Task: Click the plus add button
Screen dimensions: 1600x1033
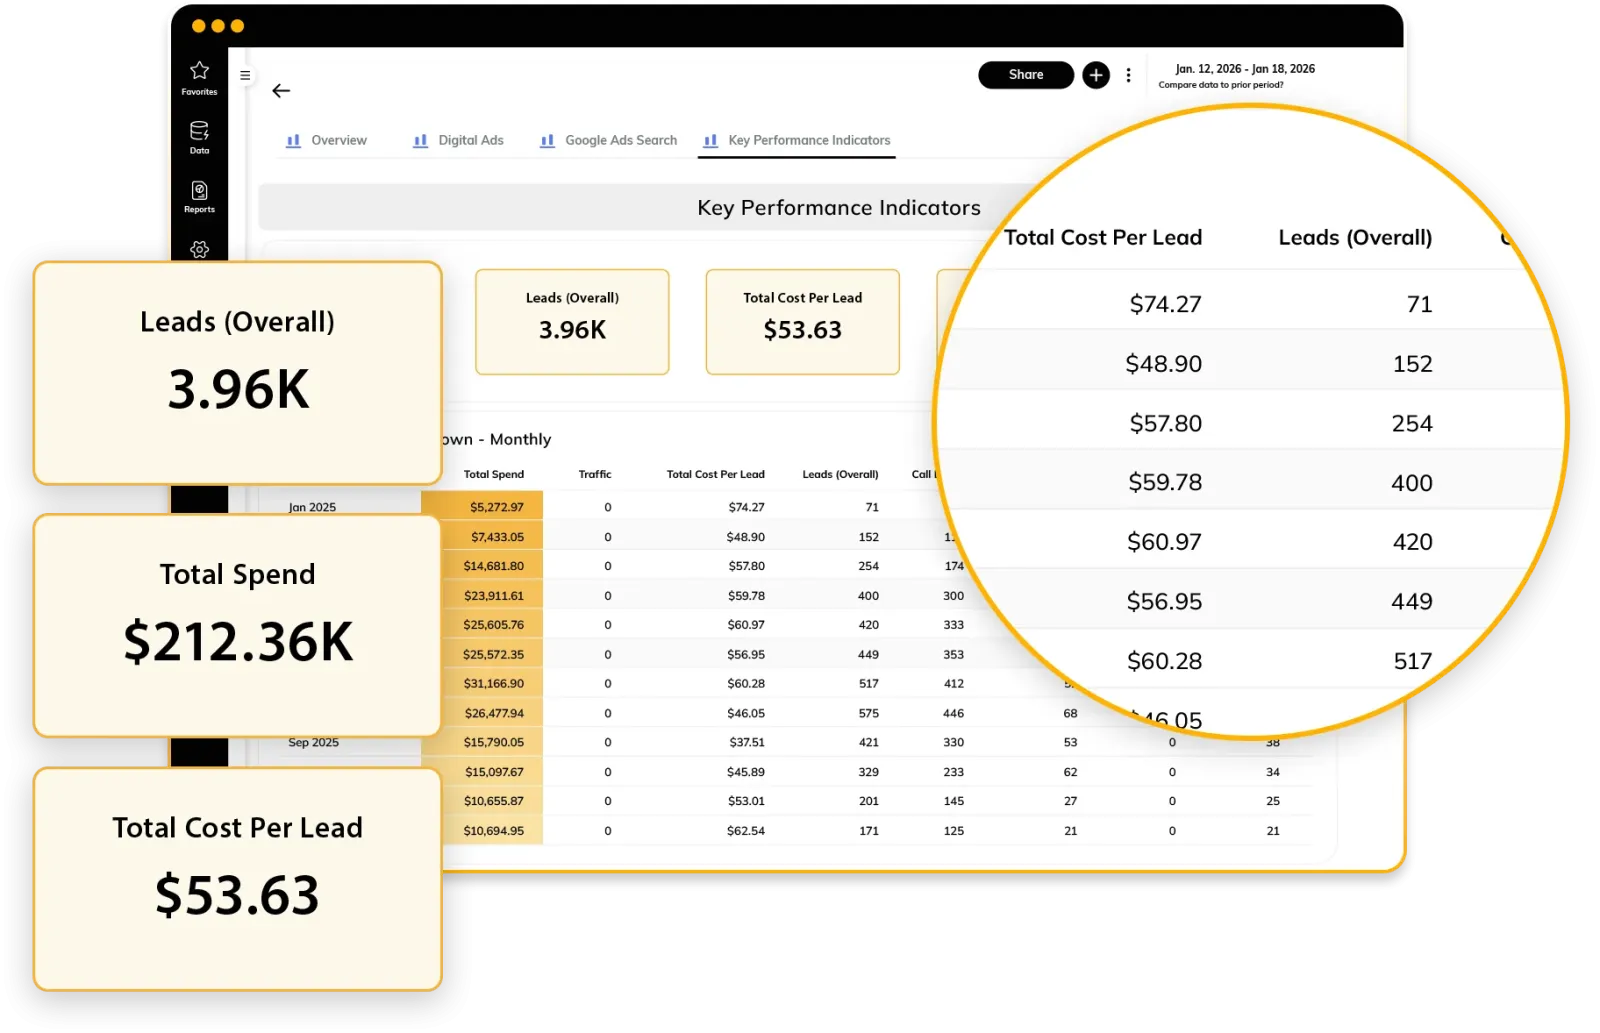Action: coord(1096,75)
